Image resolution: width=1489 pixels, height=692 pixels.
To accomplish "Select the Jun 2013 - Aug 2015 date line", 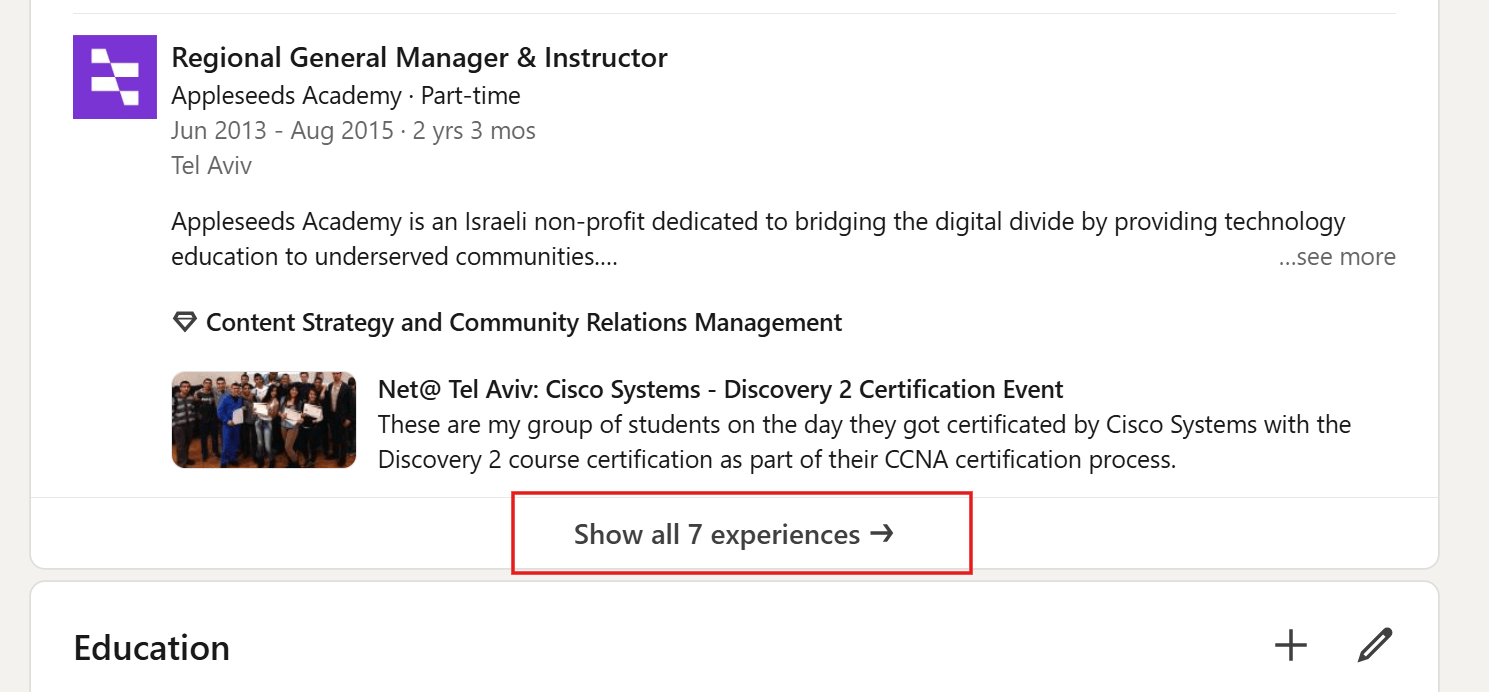I will point(282,131).
